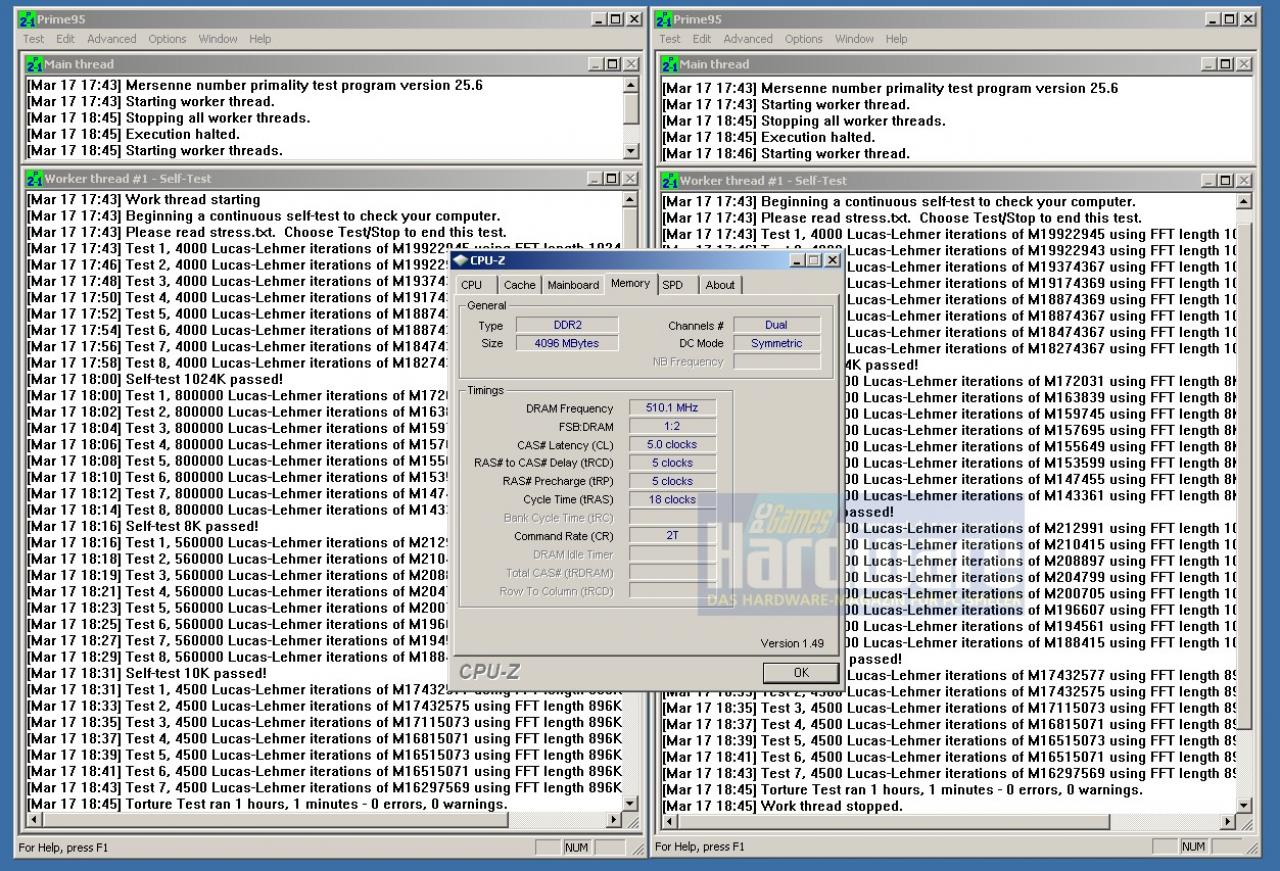
Task: Click 'Stopping all worker threads.' line in right Main thread
Action: point(804,121)
